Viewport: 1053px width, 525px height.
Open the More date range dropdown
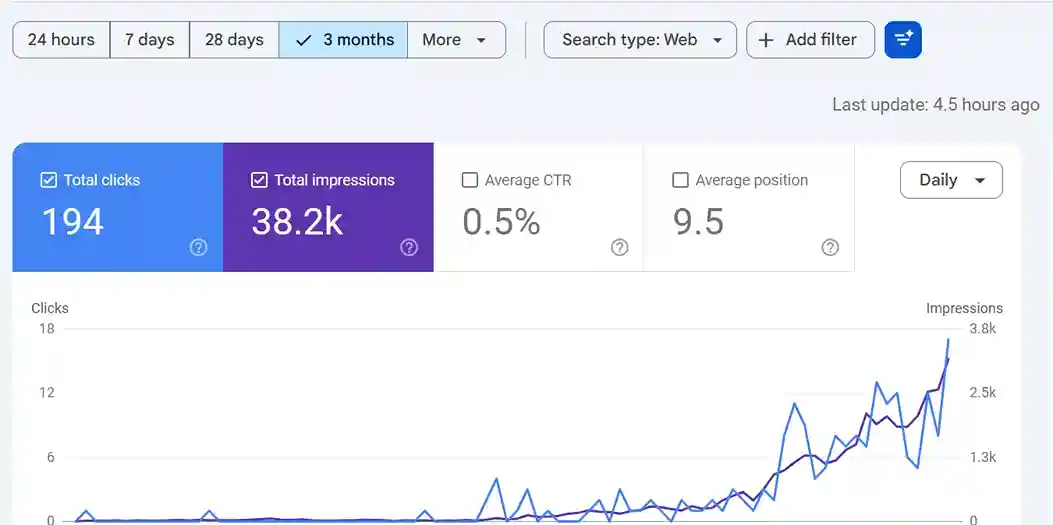coord(457,40)
